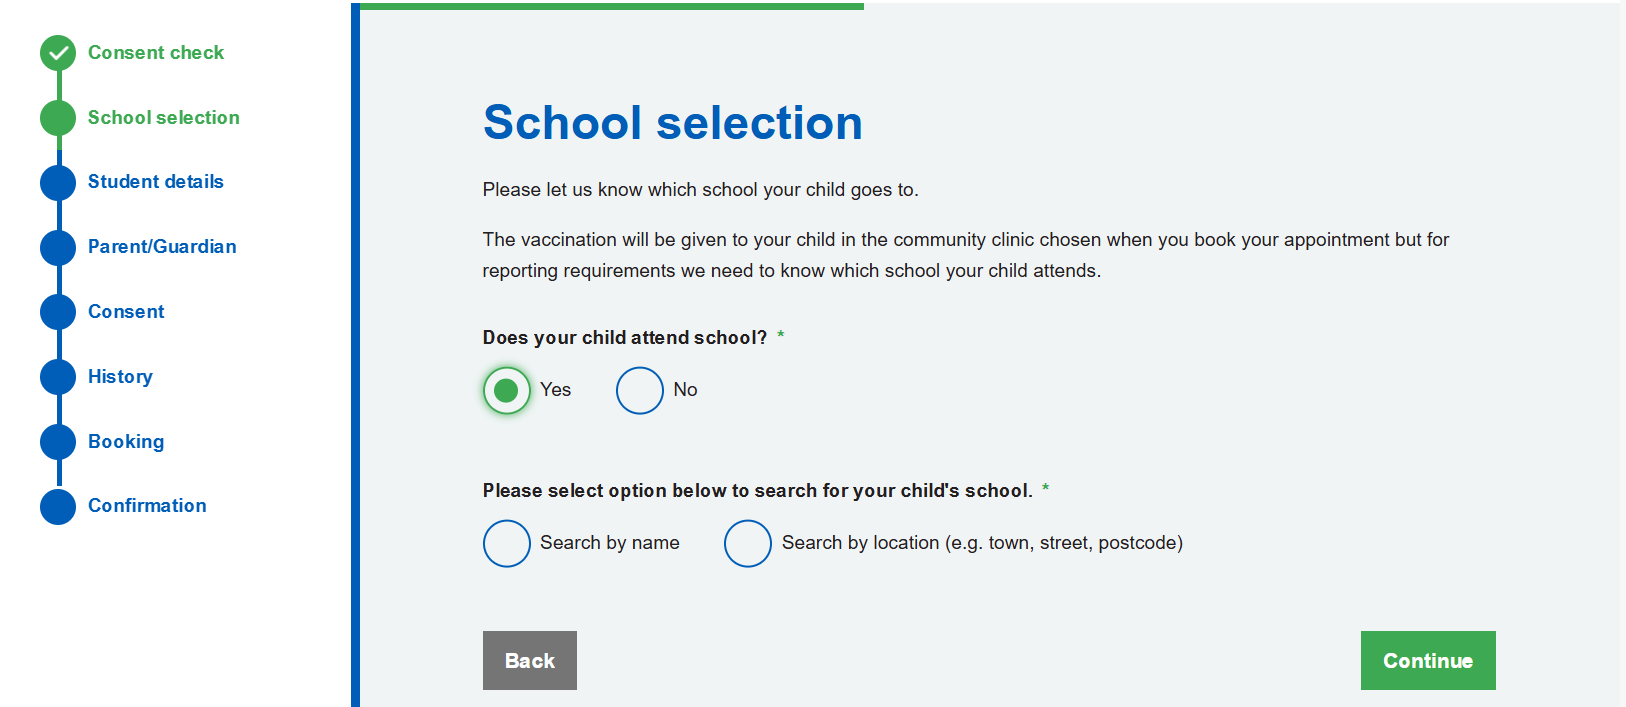The image size is (1626, 707).
Task: Click the Confirmation step circle icon
Action: click(58, 506)
